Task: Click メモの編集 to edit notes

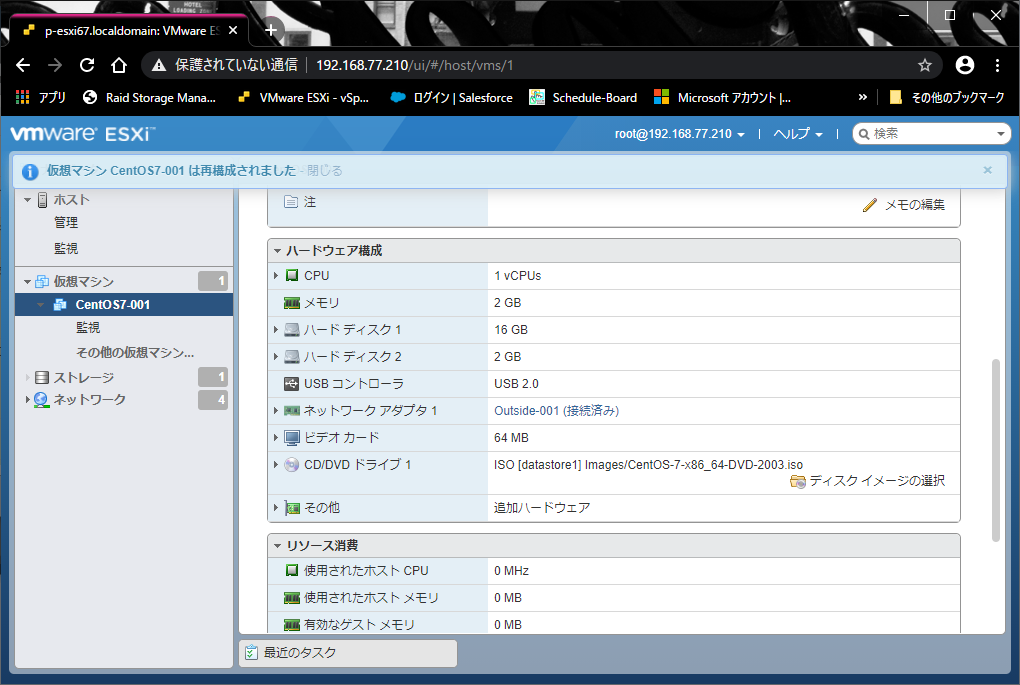Action: [x=904, y=205]
